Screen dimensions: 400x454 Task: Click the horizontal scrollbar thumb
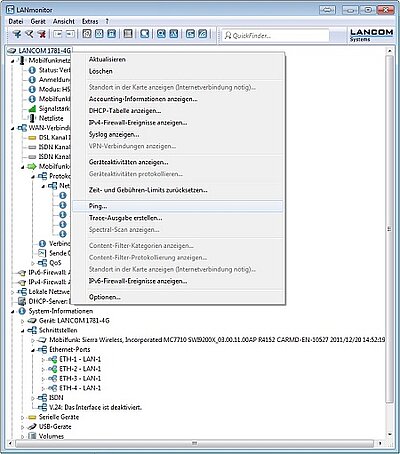[195, 444]
